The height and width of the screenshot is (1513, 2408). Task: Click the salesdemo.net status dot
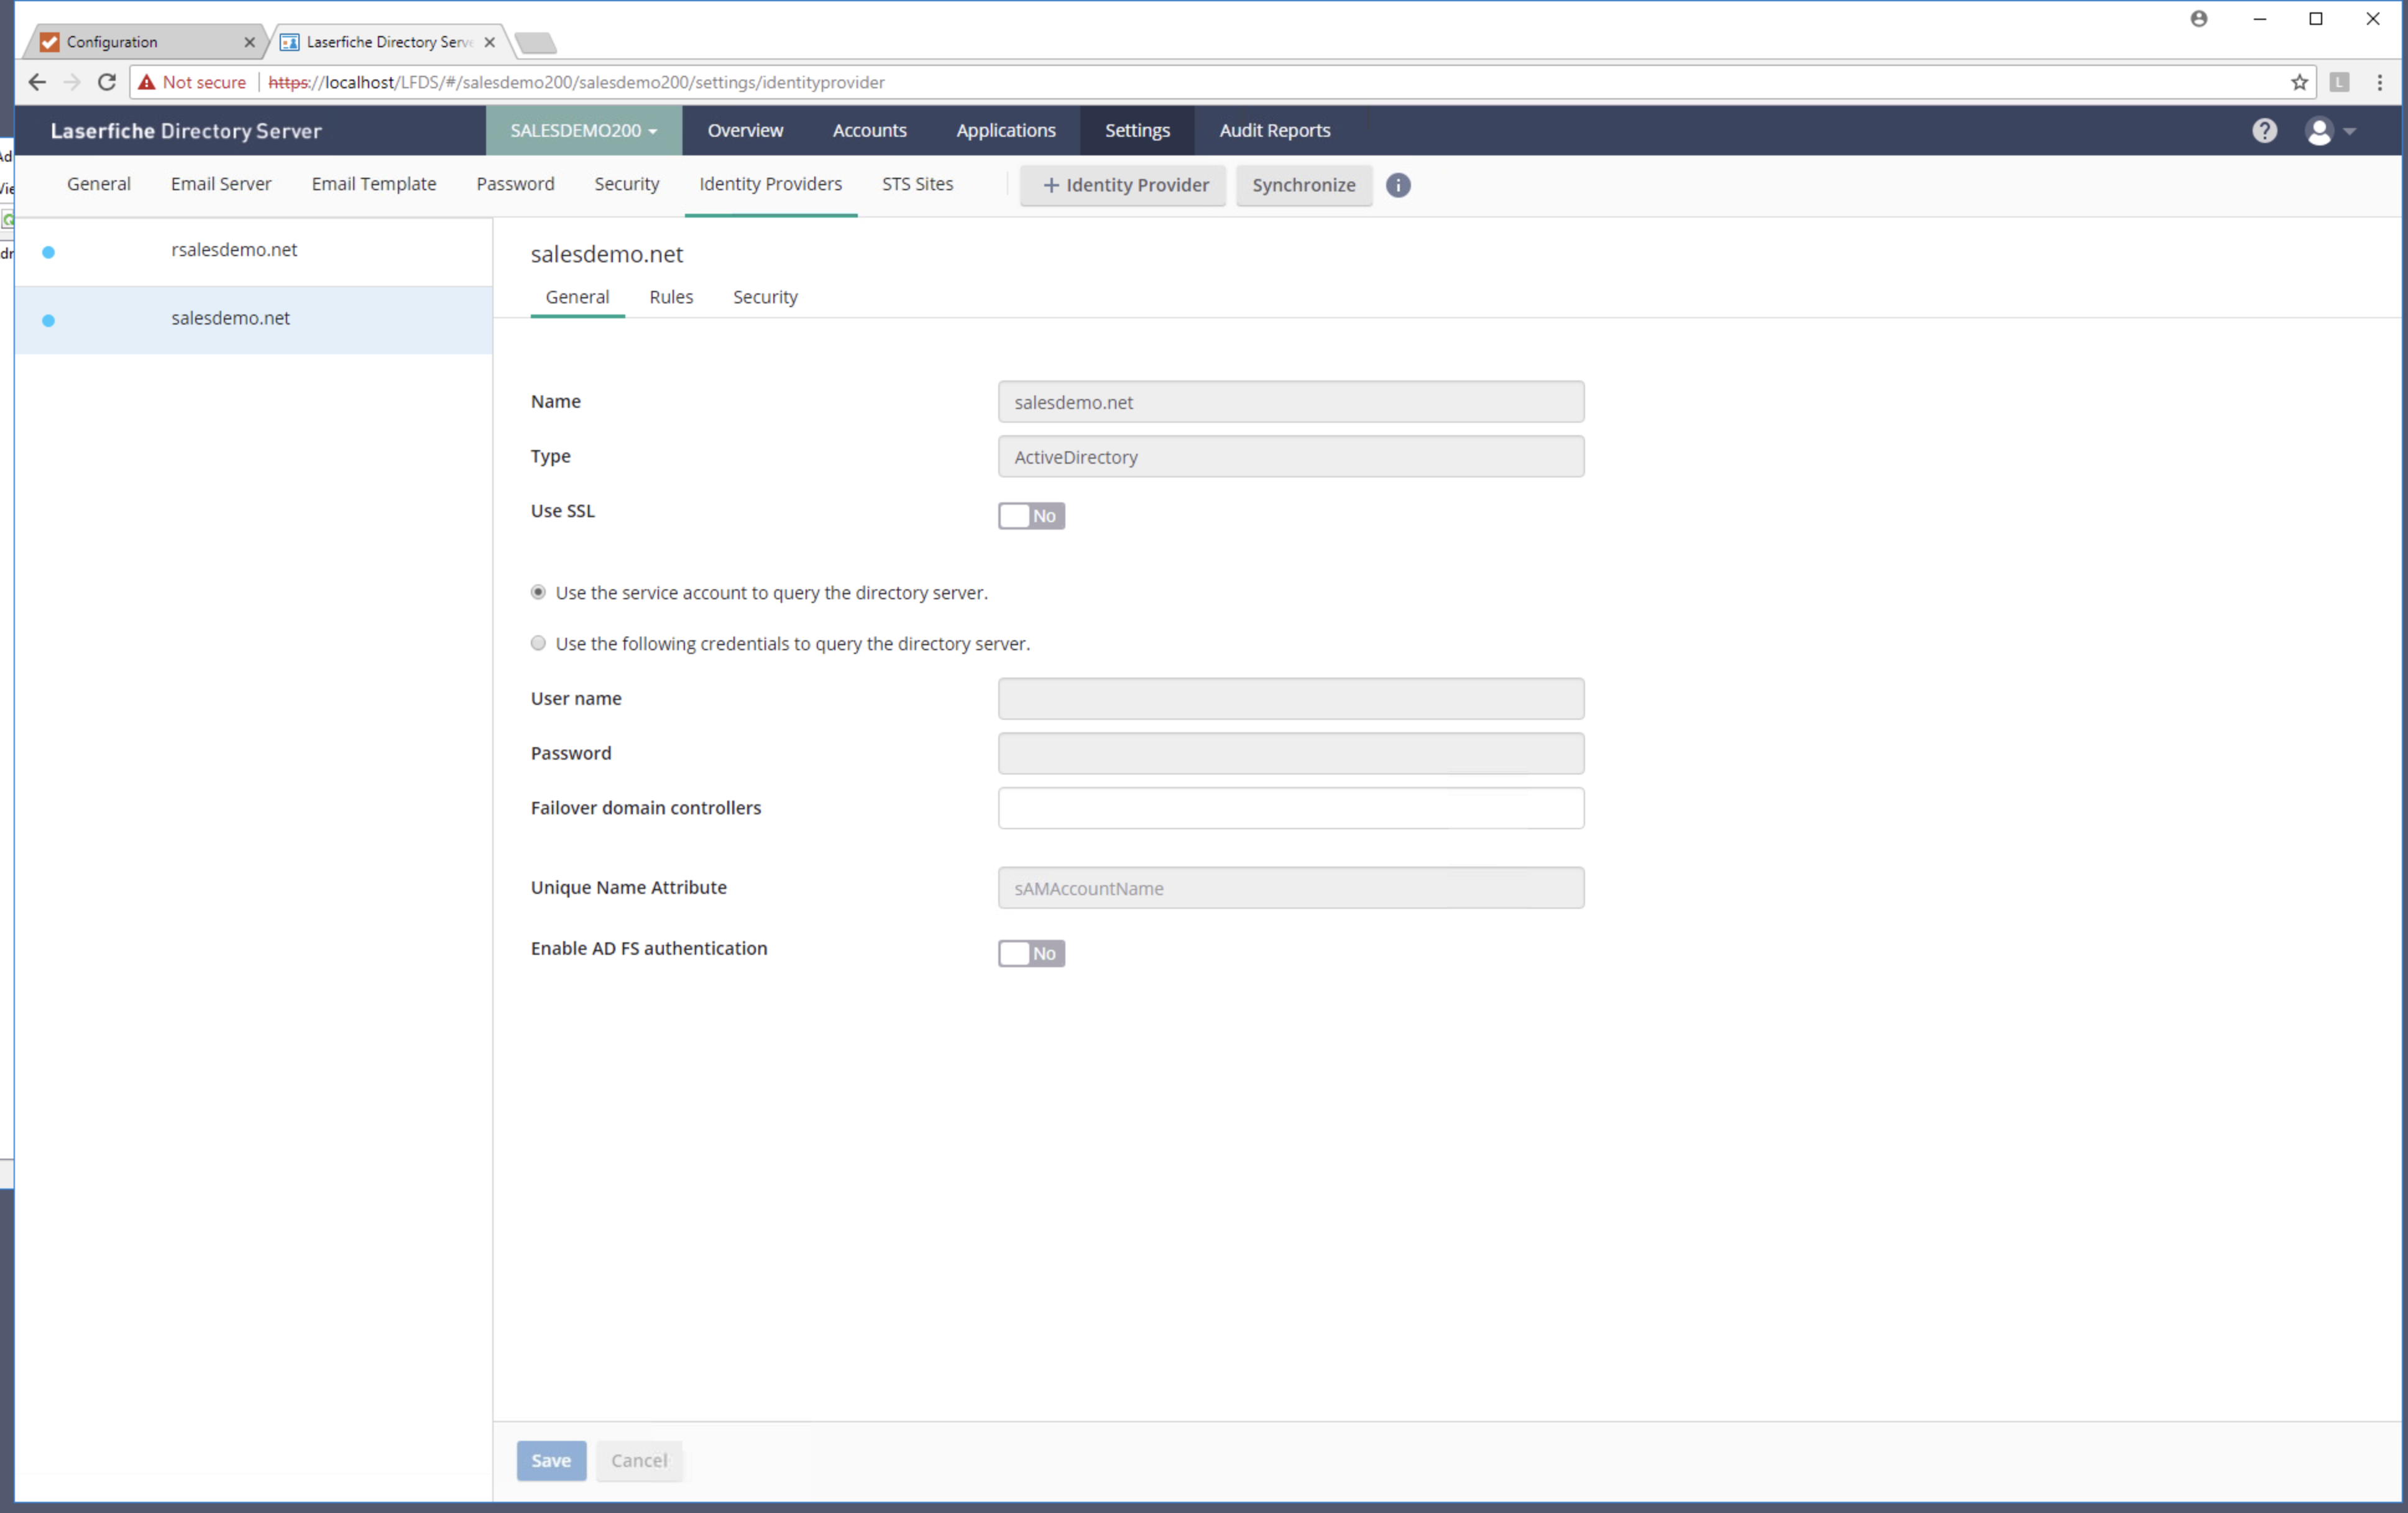(x=48, y=320)
